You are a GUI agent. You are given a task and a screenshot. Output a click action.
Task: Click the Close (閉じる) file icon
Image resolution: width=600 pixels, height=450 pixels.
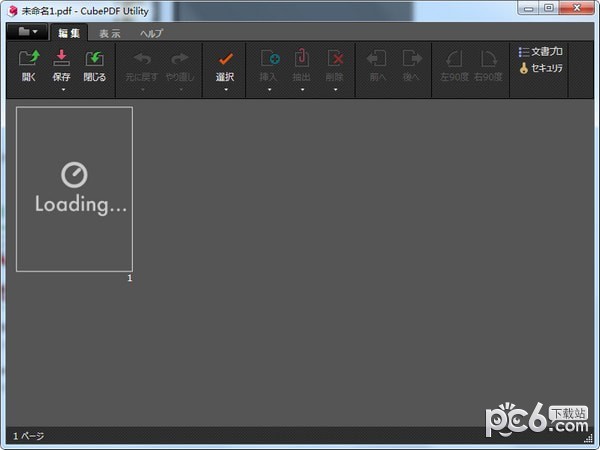pyautogui.click(x=94, y=59)
